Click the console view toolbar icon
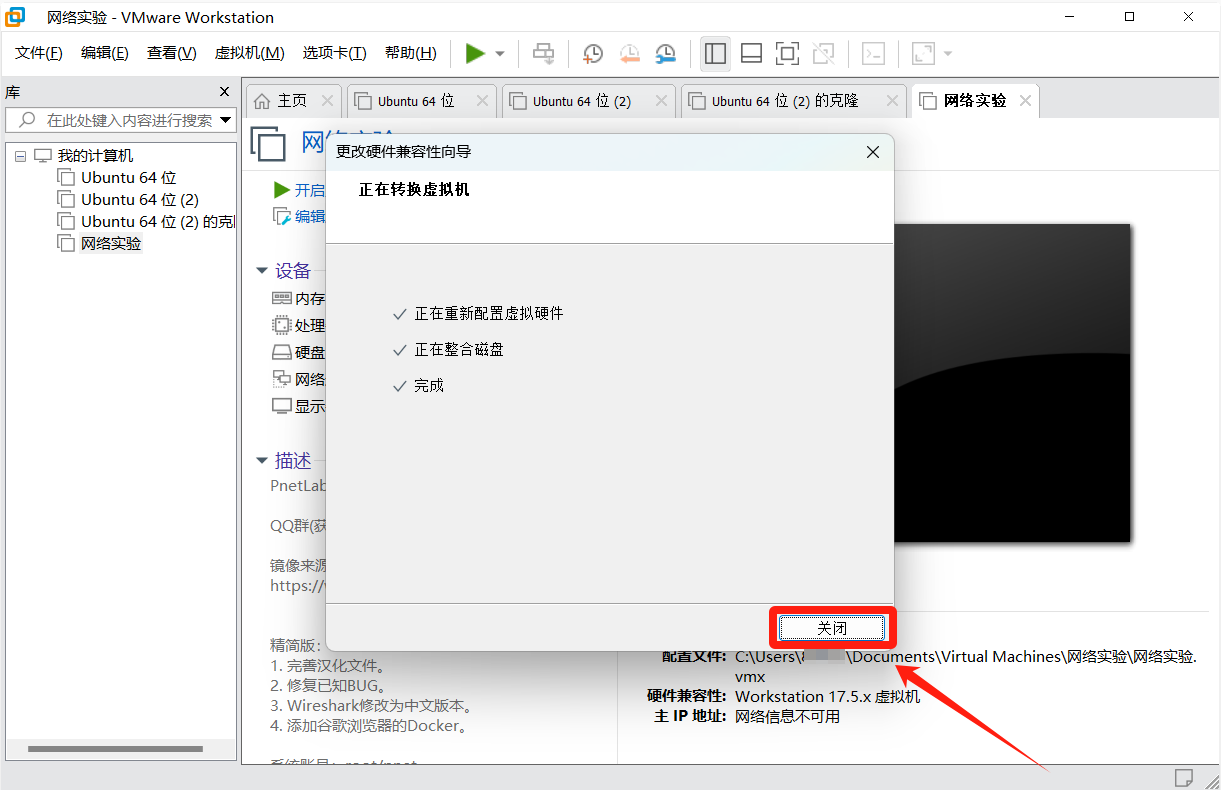The image size is (1221, 790). tap(873, 54)
